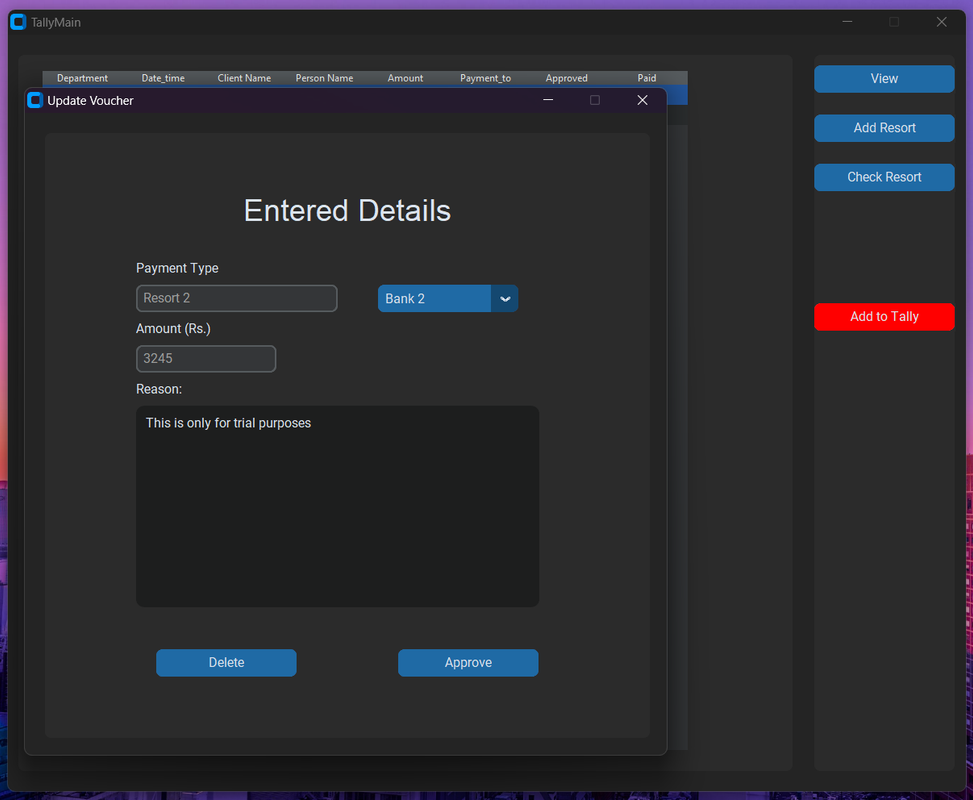Viewport: 973px width, 800px height.
Task: Click the Person Name column header
Action: [x=324, y=78]
